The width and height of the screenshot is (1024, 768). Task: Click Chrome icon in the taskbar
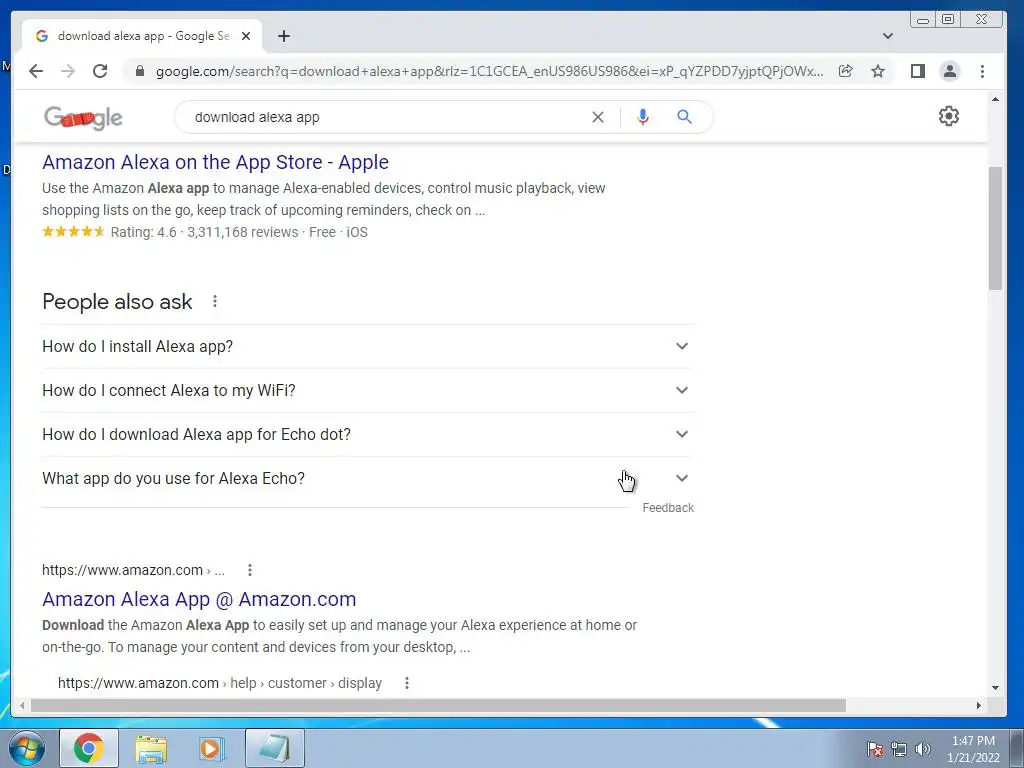(x=89, y=748)
